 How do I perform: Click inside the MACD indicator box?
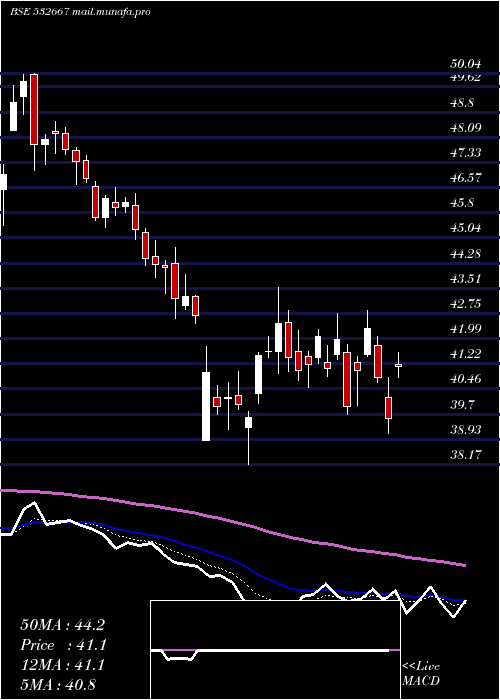click(275, 650)
